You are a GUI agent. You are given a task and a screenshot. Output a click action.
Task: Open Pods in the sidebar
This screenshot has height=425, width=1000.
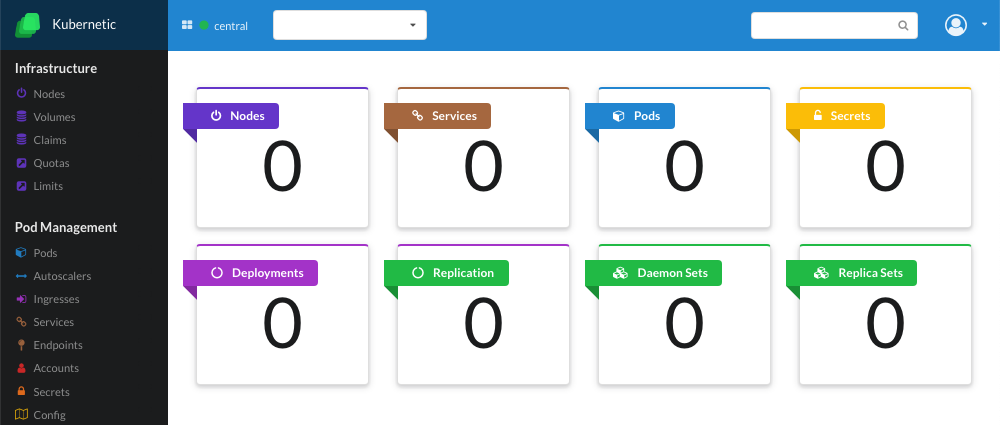click(45, 253)
